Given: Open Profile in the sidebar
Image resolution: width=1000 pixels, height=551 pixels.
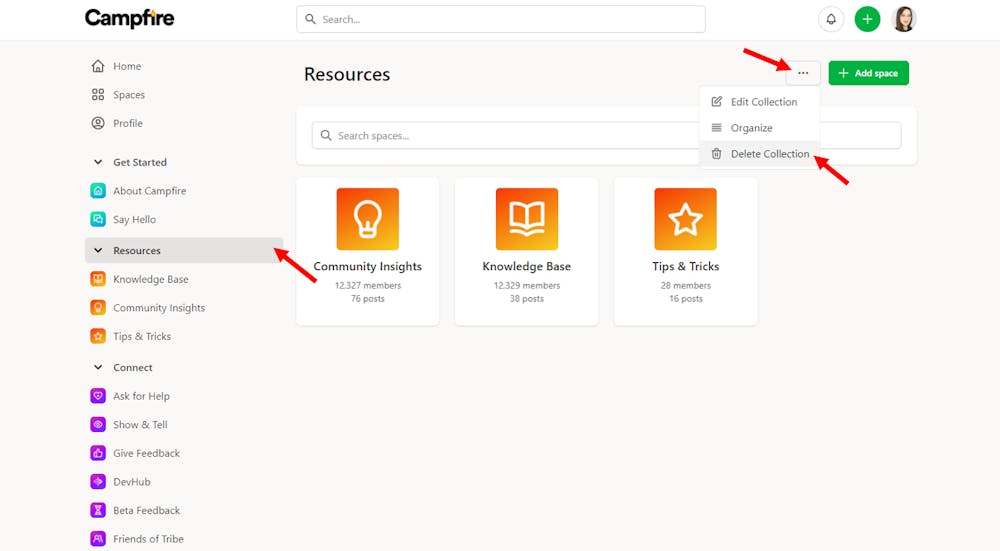Looking at the screenshot, I should [128, 123].
